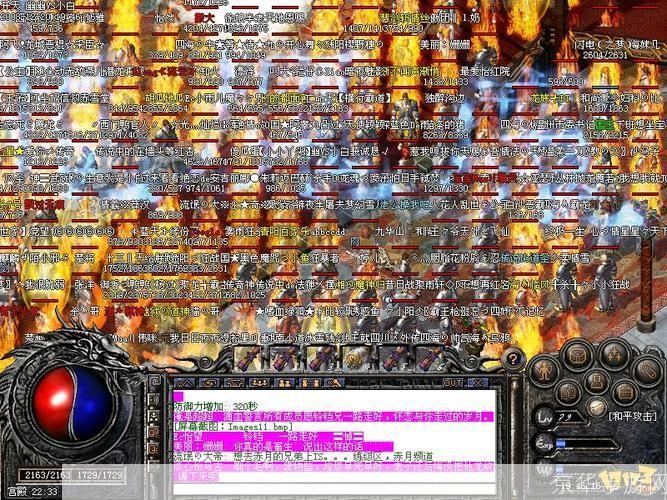Click the 宫殿 22:33 map location text
Viewport: 667px width, 500px height.
(32, 492)
